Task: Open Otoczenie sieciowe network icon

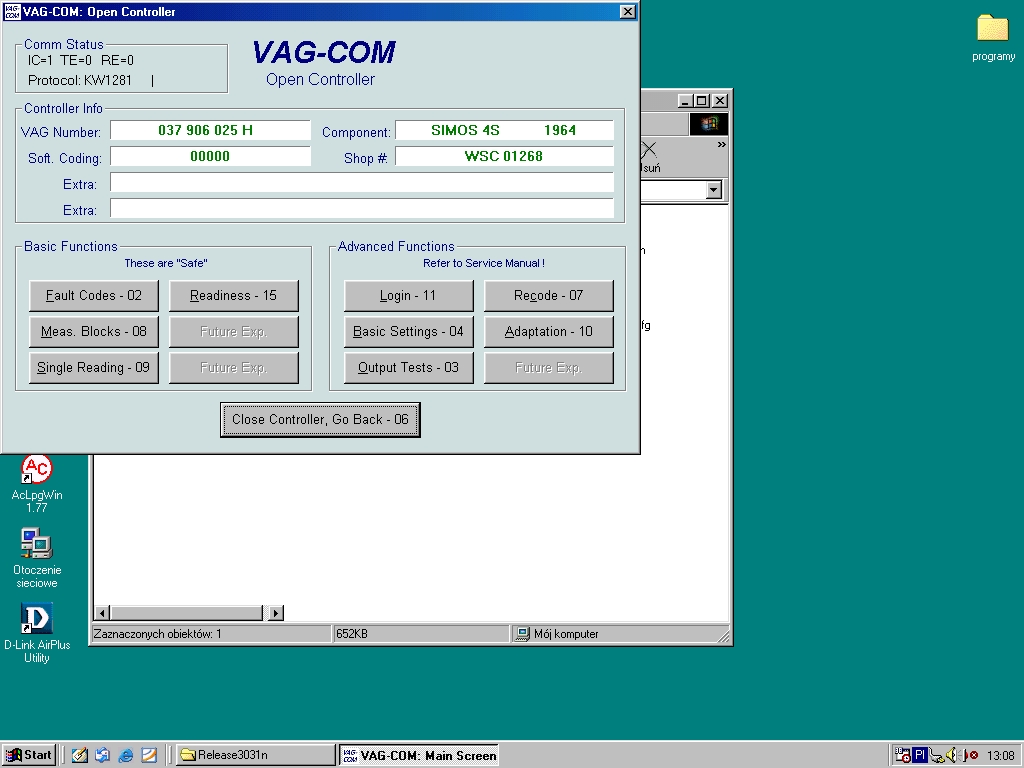Action: point(37,545)
